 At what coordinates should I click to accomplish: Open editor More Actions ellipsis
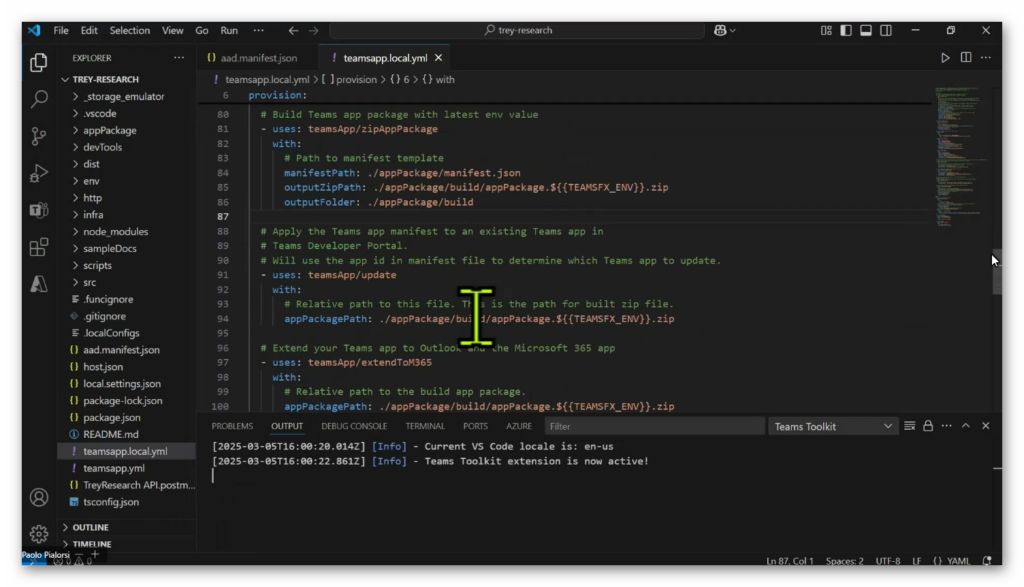click(x=985, y=57)
